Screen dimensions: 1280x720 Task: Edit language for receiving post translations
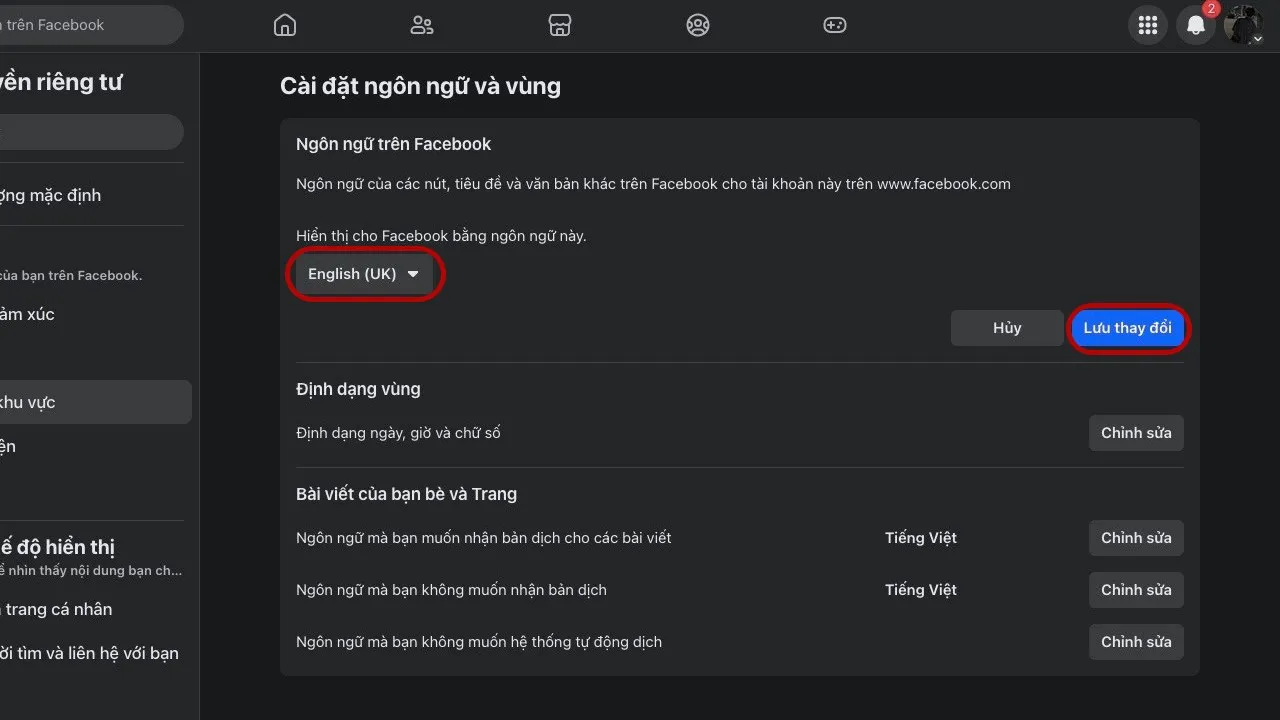coord(1136,538)
